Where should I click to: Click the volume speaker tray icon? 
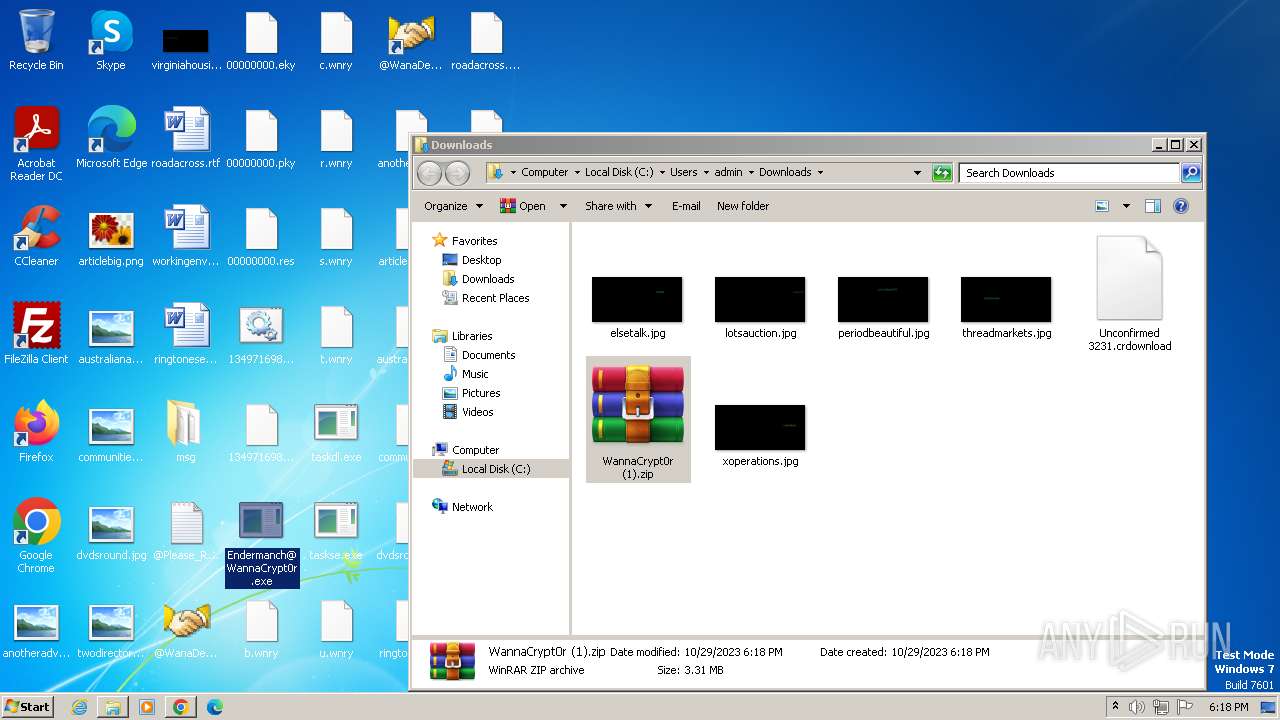(1137, 707)
